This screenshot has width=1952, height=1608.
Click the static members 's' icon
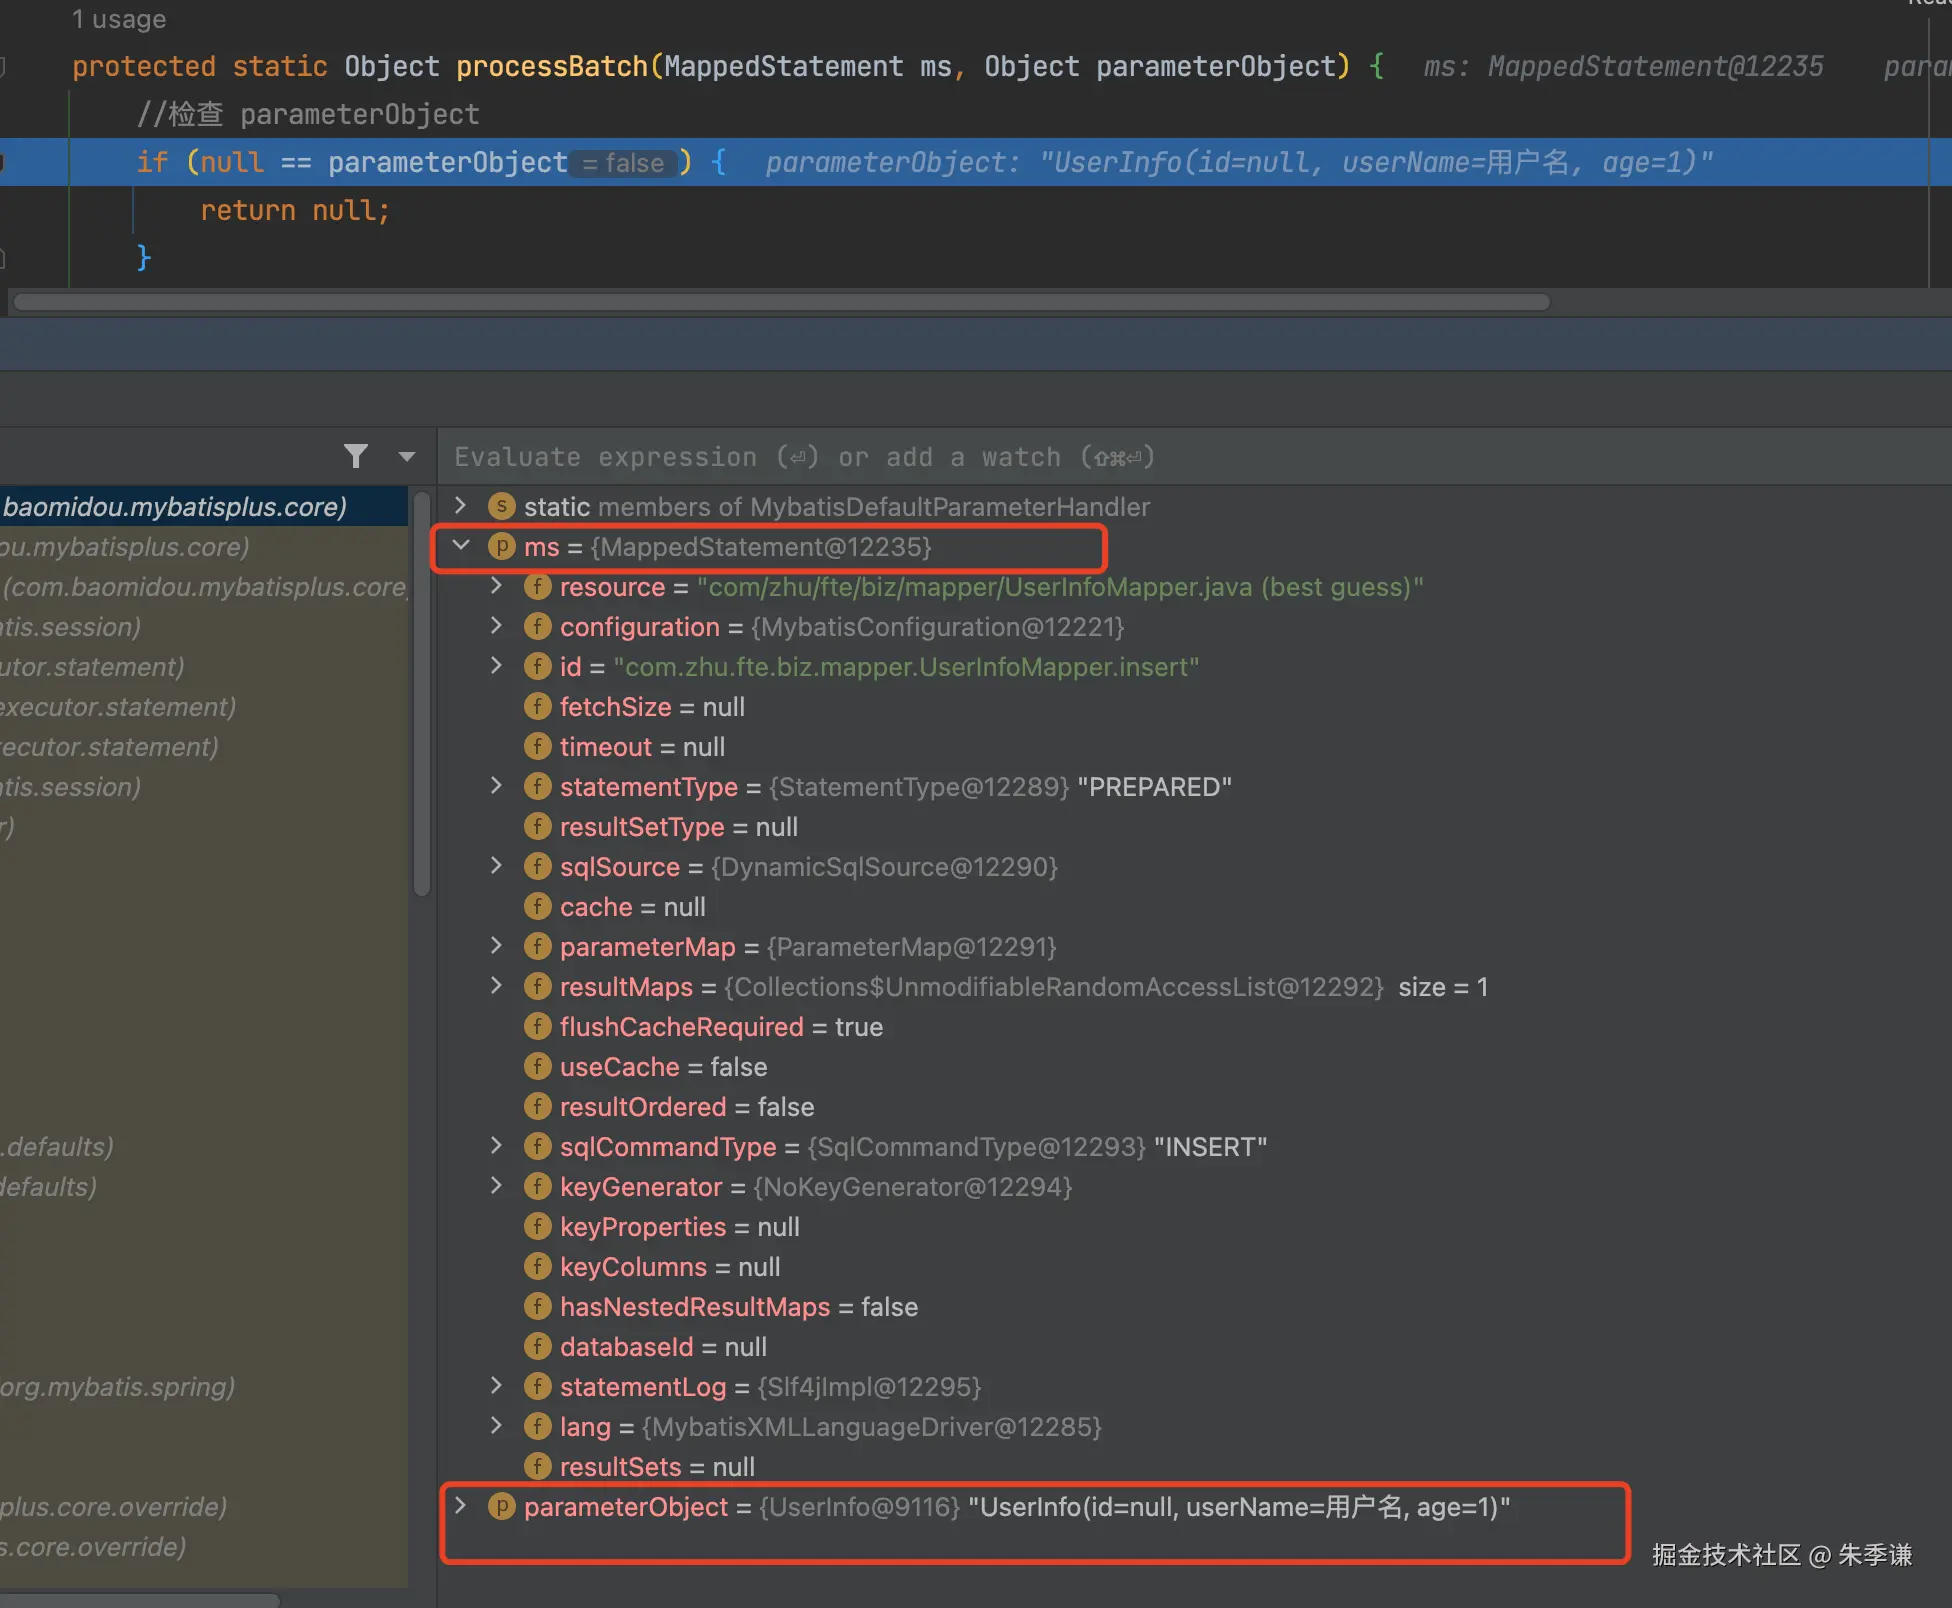501,506
